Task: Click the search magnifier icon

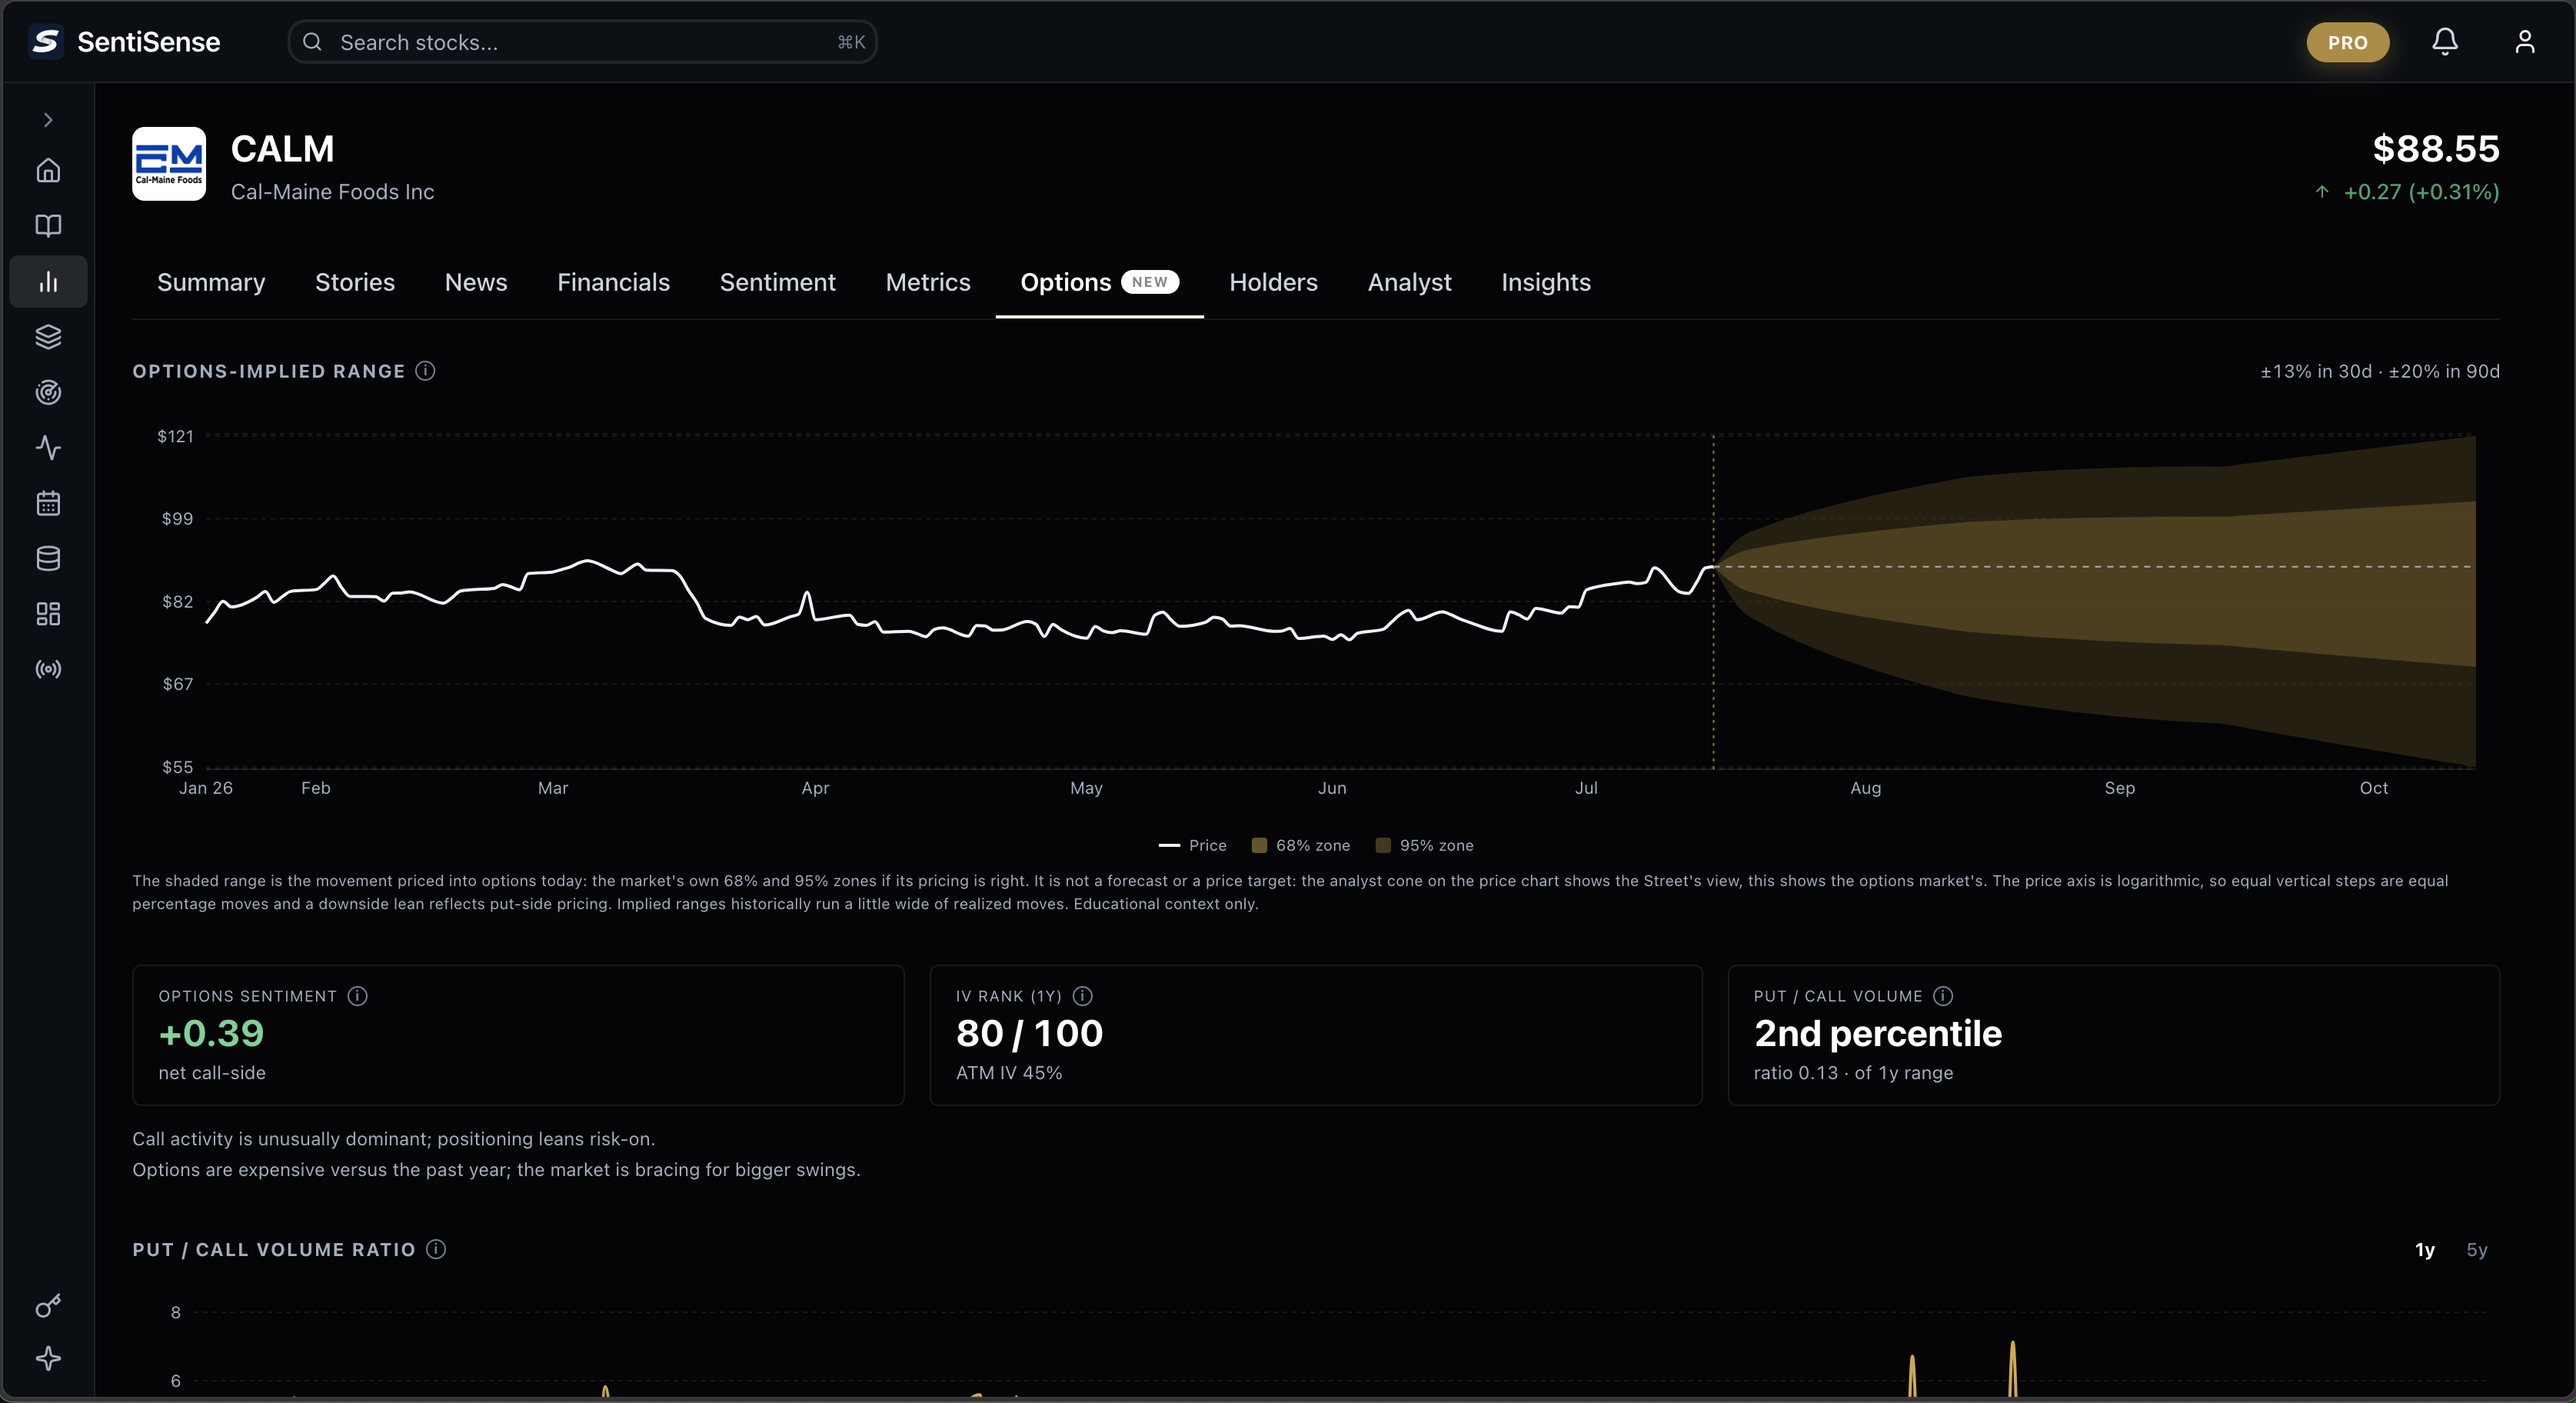Action: click(x=312, y=42)
